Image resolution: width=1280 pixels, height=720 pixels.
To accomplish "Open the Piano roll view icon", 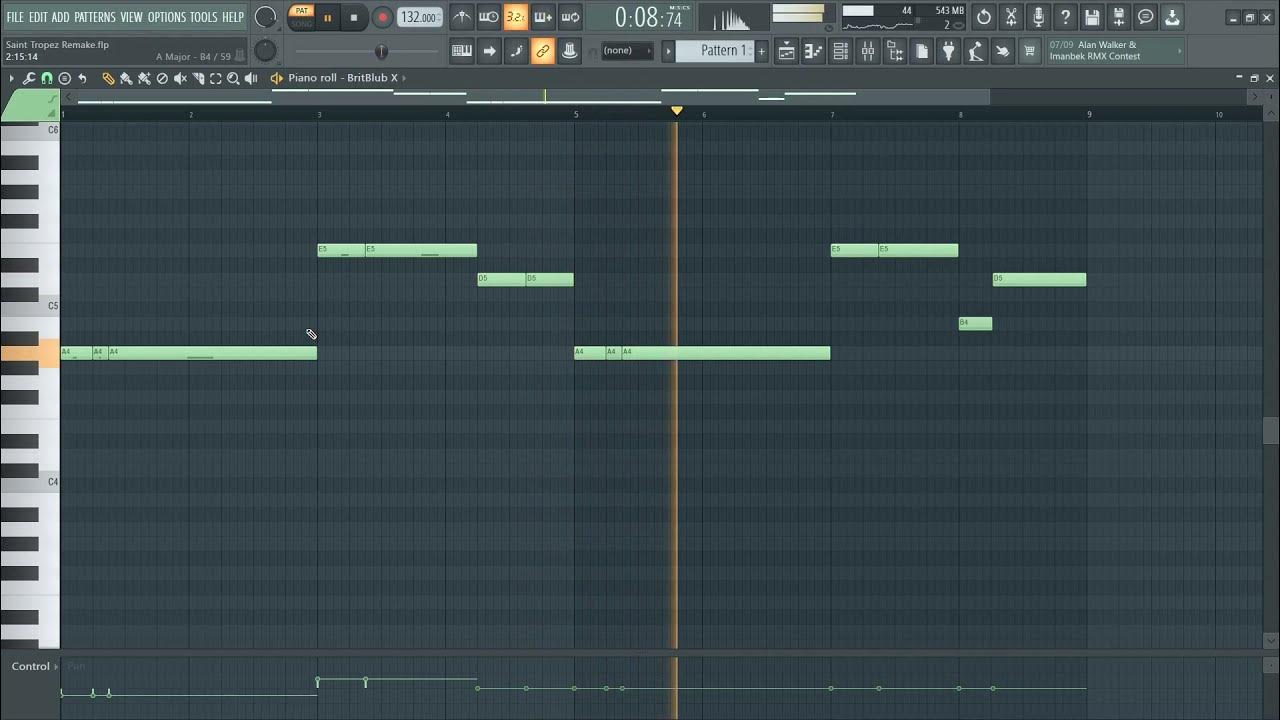I will click(814, 51).
